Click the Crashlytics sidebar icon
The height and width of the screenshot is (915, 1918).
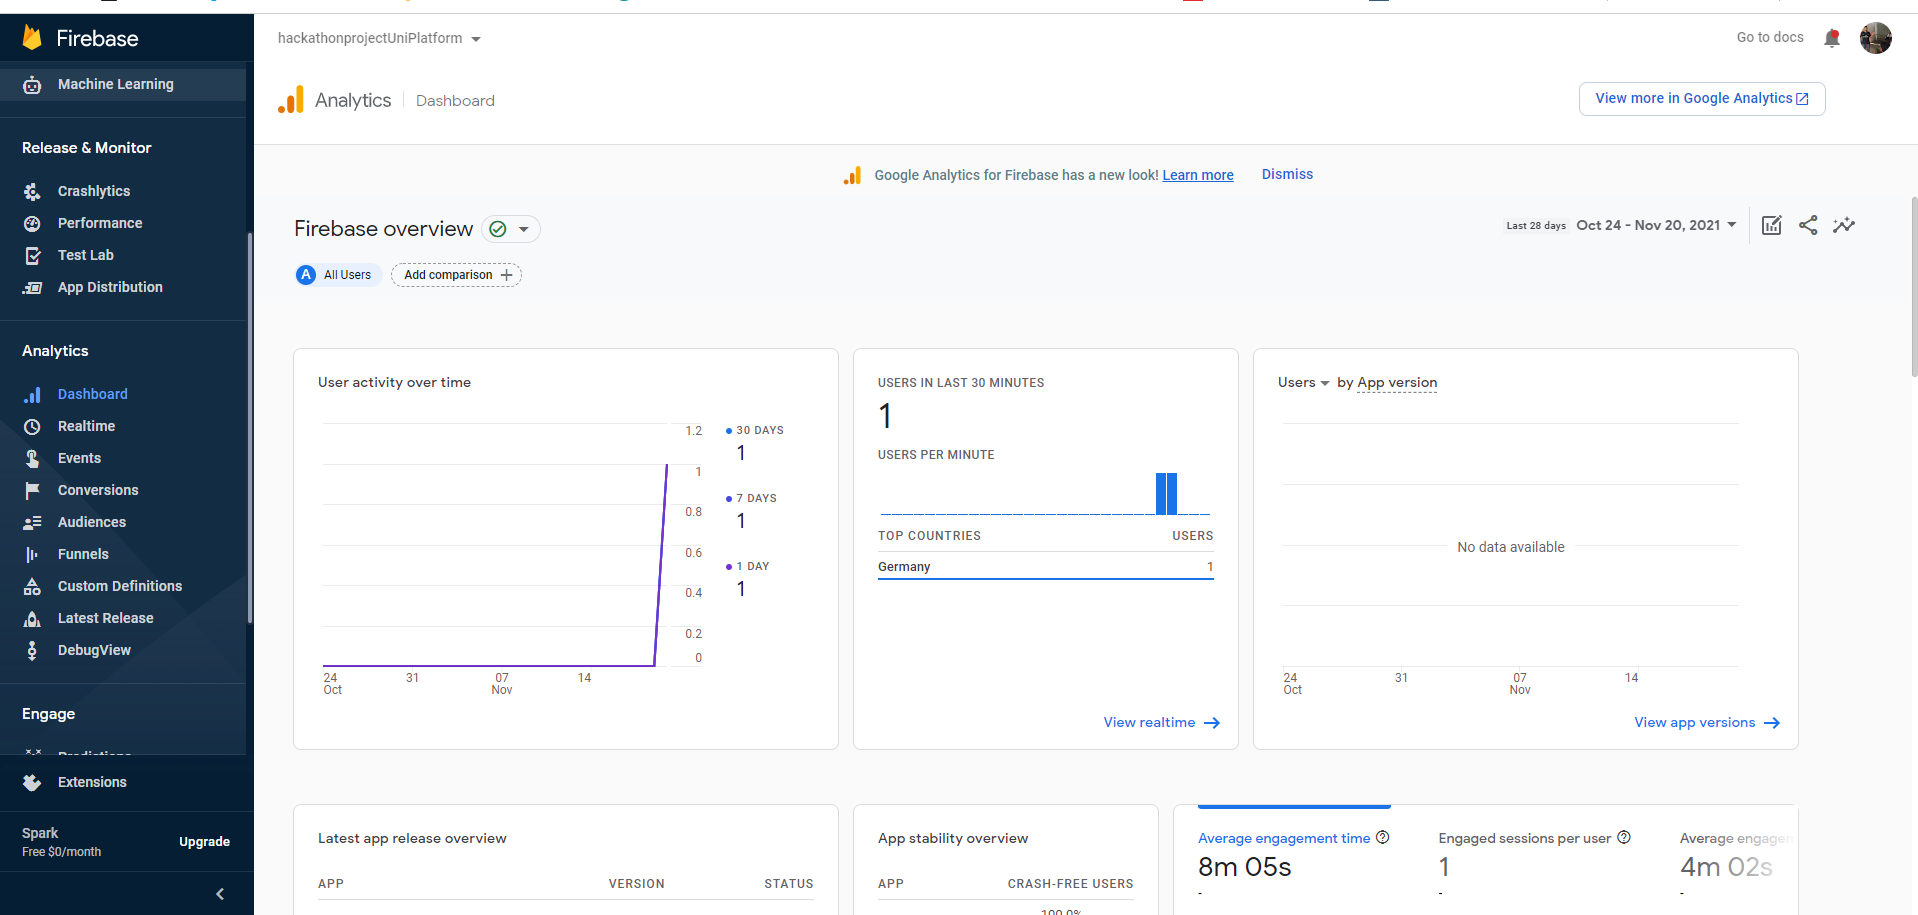coord(32,191)
